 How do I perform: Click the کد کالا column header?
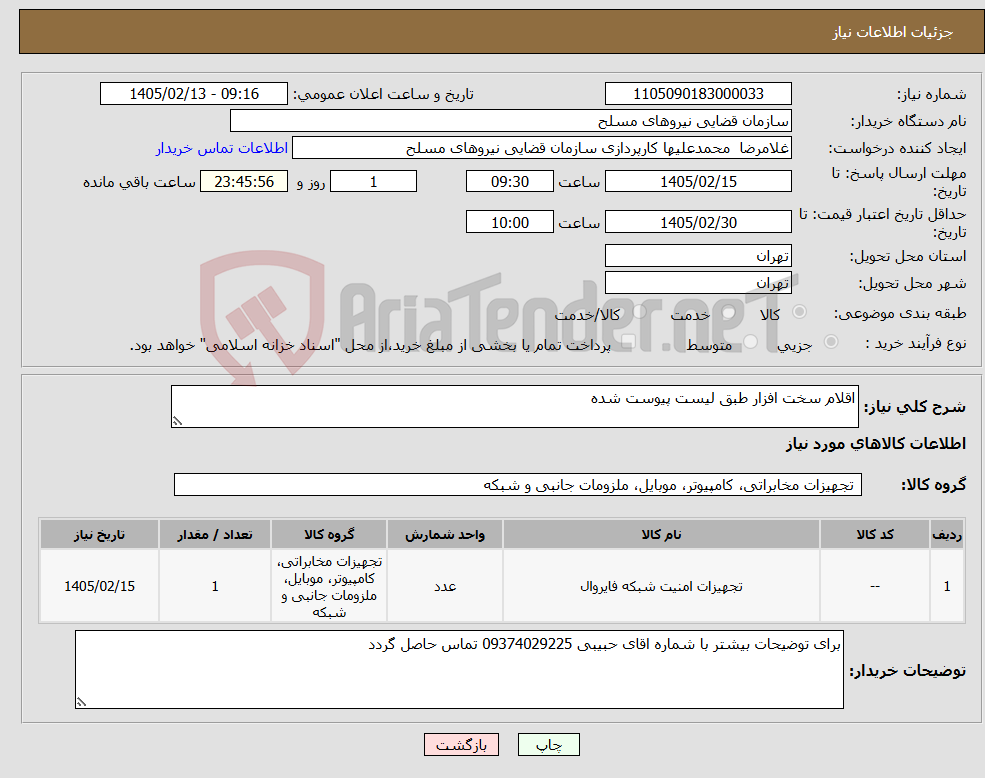pos(874,534)
